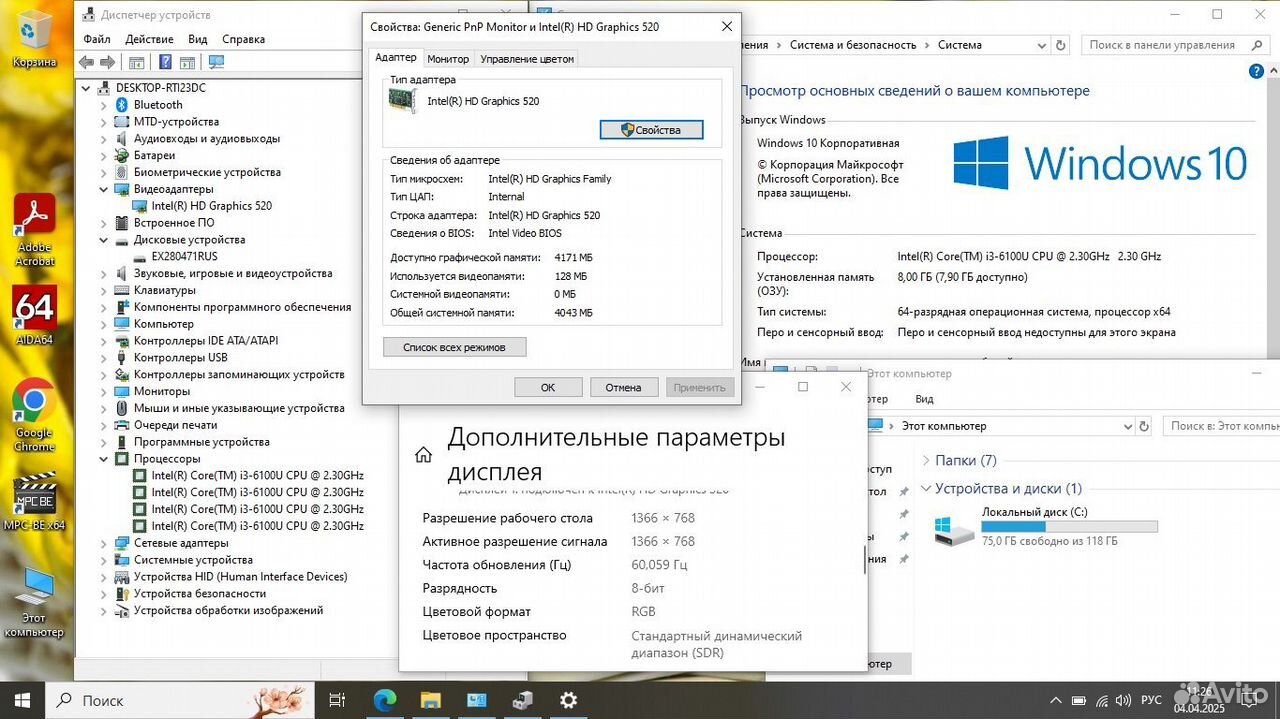Open the Adobe Acrobat desktop shortcut

(34, 230)
